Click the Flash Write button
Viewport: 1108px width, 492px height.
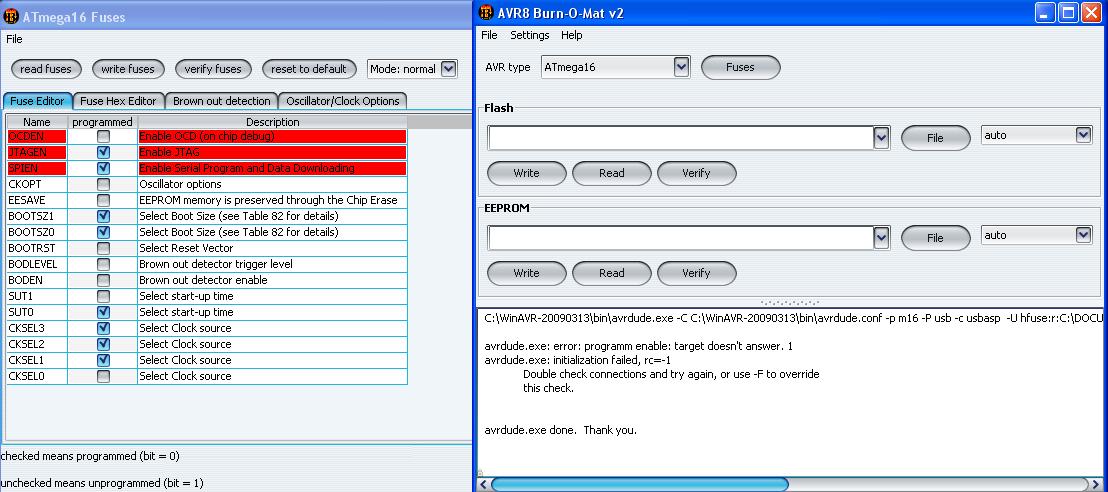click(x=526, y=173)
